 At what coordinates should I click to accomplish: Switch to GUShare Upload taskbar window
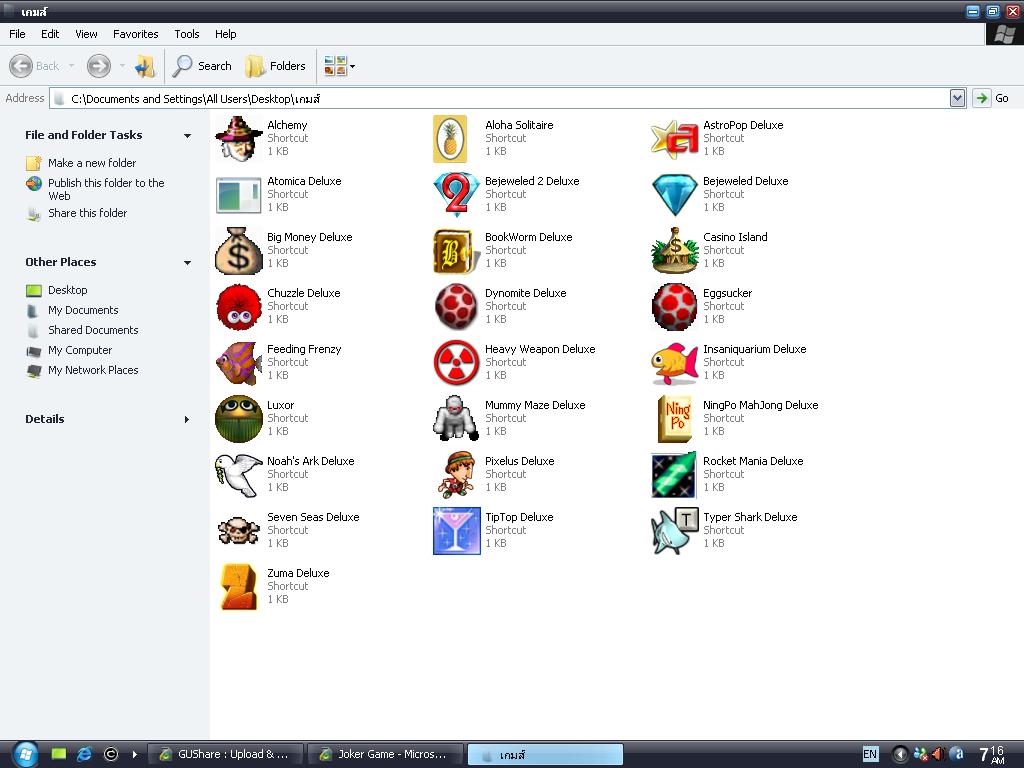(x=225, y=754)
